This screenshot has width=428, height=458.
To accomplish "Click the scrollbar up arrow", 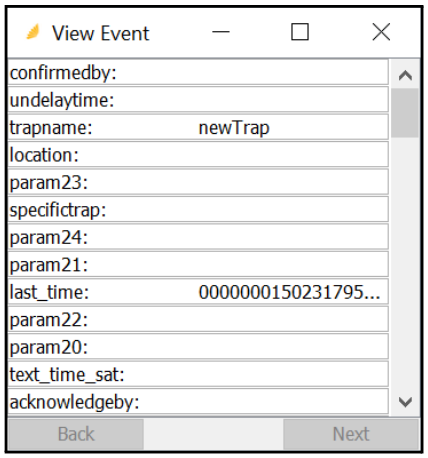I will click(x=405, y=75).
